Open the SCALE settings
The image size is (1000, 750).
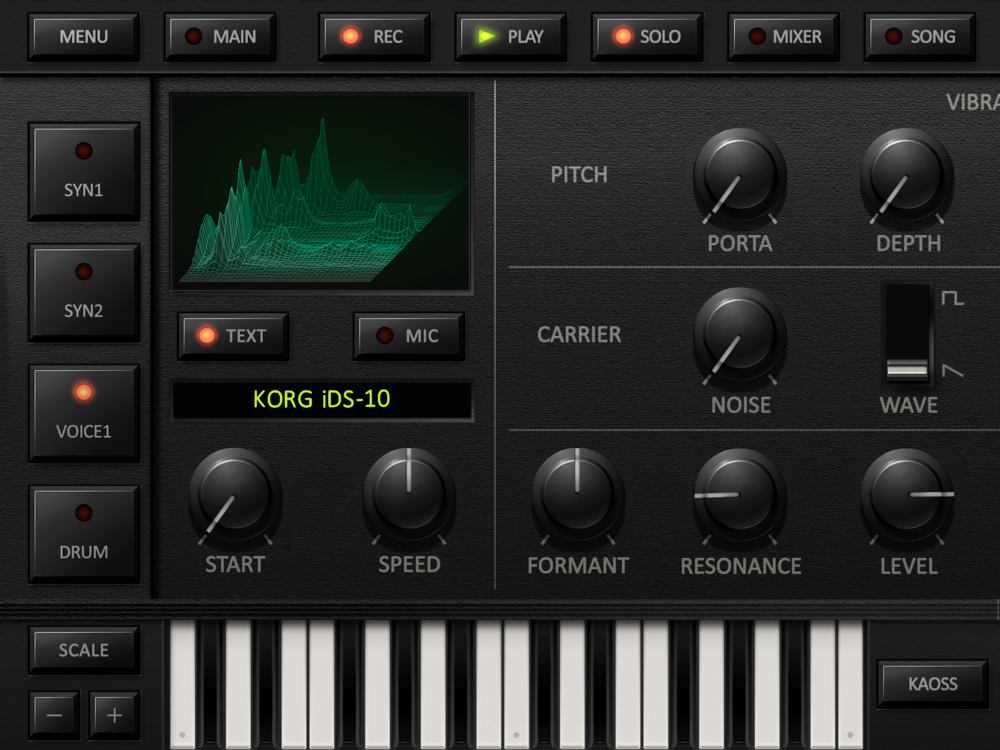(x=84, y=650)
